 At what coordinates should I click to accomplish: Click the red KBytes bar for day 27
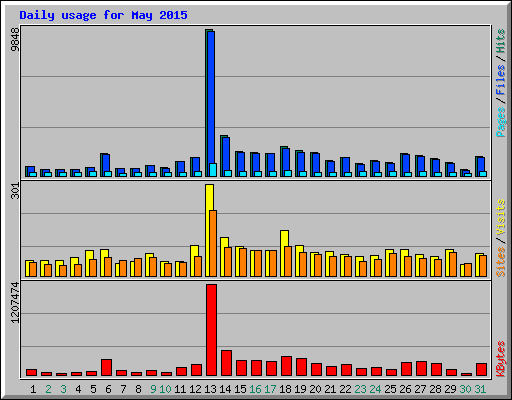pyautogui.click(x=421, y=369)
